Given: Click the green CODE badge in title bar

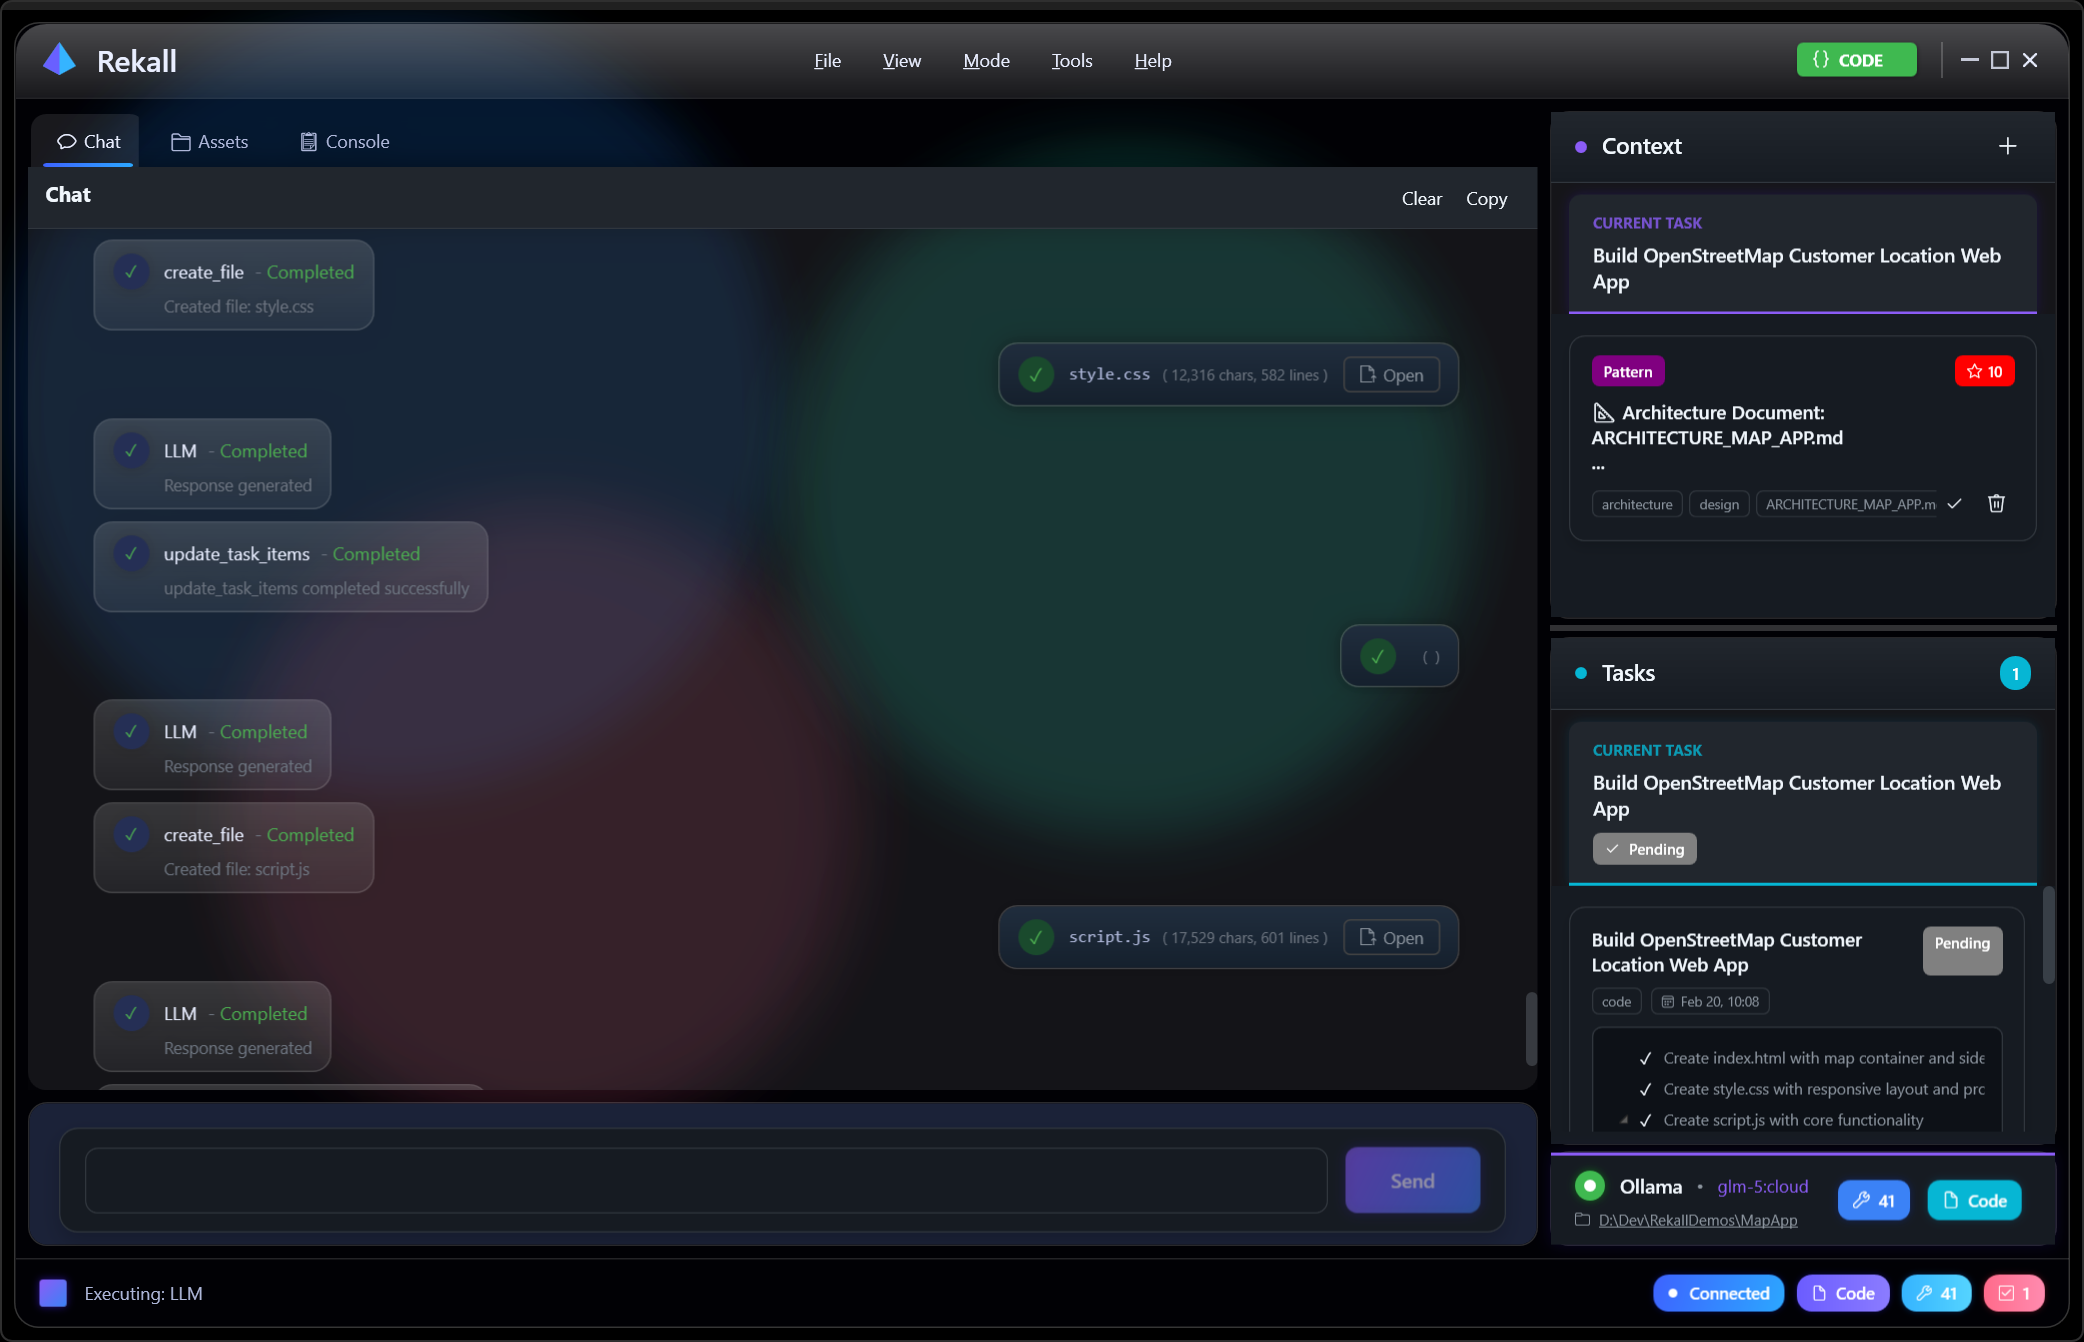Looking at the screenshot, I should point(1856,59).
